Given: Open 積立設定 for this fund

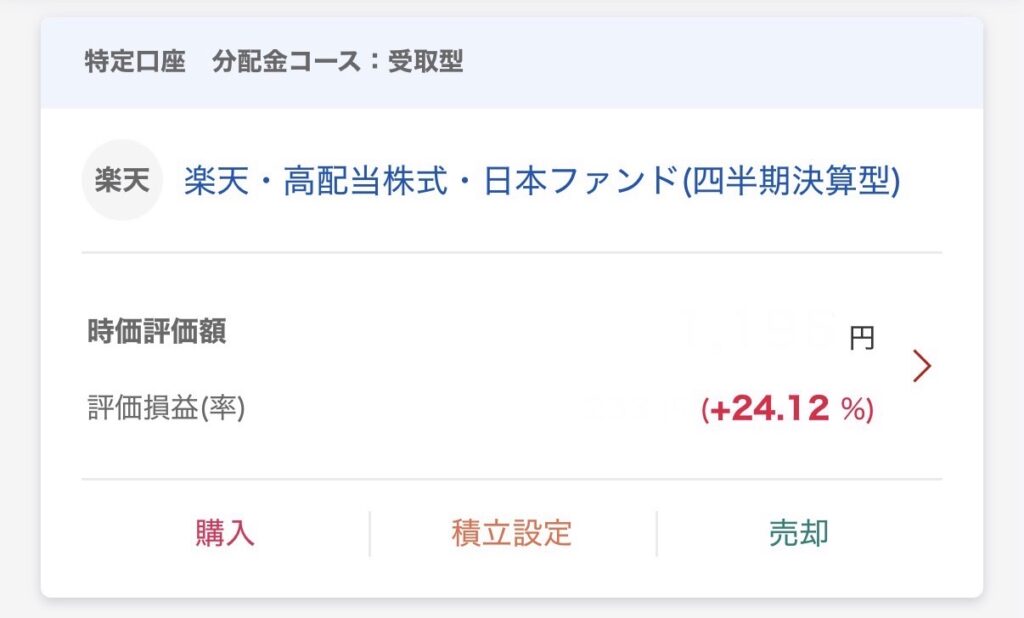Looking at the screenshot, I should point(512,533).
